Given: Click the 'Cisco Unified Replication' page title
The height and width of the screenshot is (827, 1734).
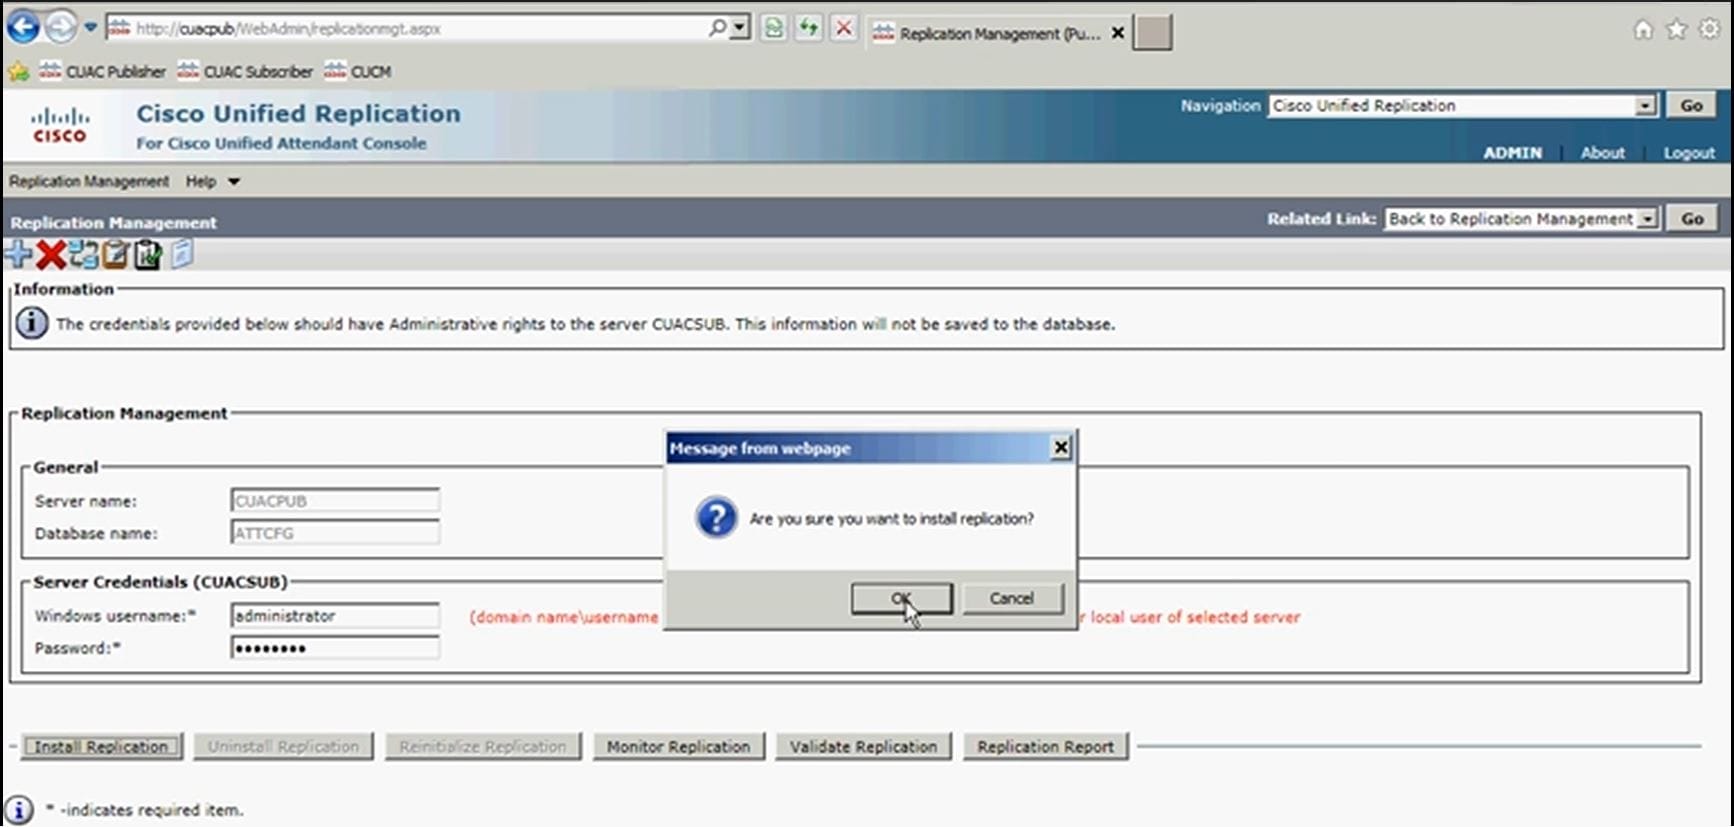Looking at the screenshot, I should 299,114.
